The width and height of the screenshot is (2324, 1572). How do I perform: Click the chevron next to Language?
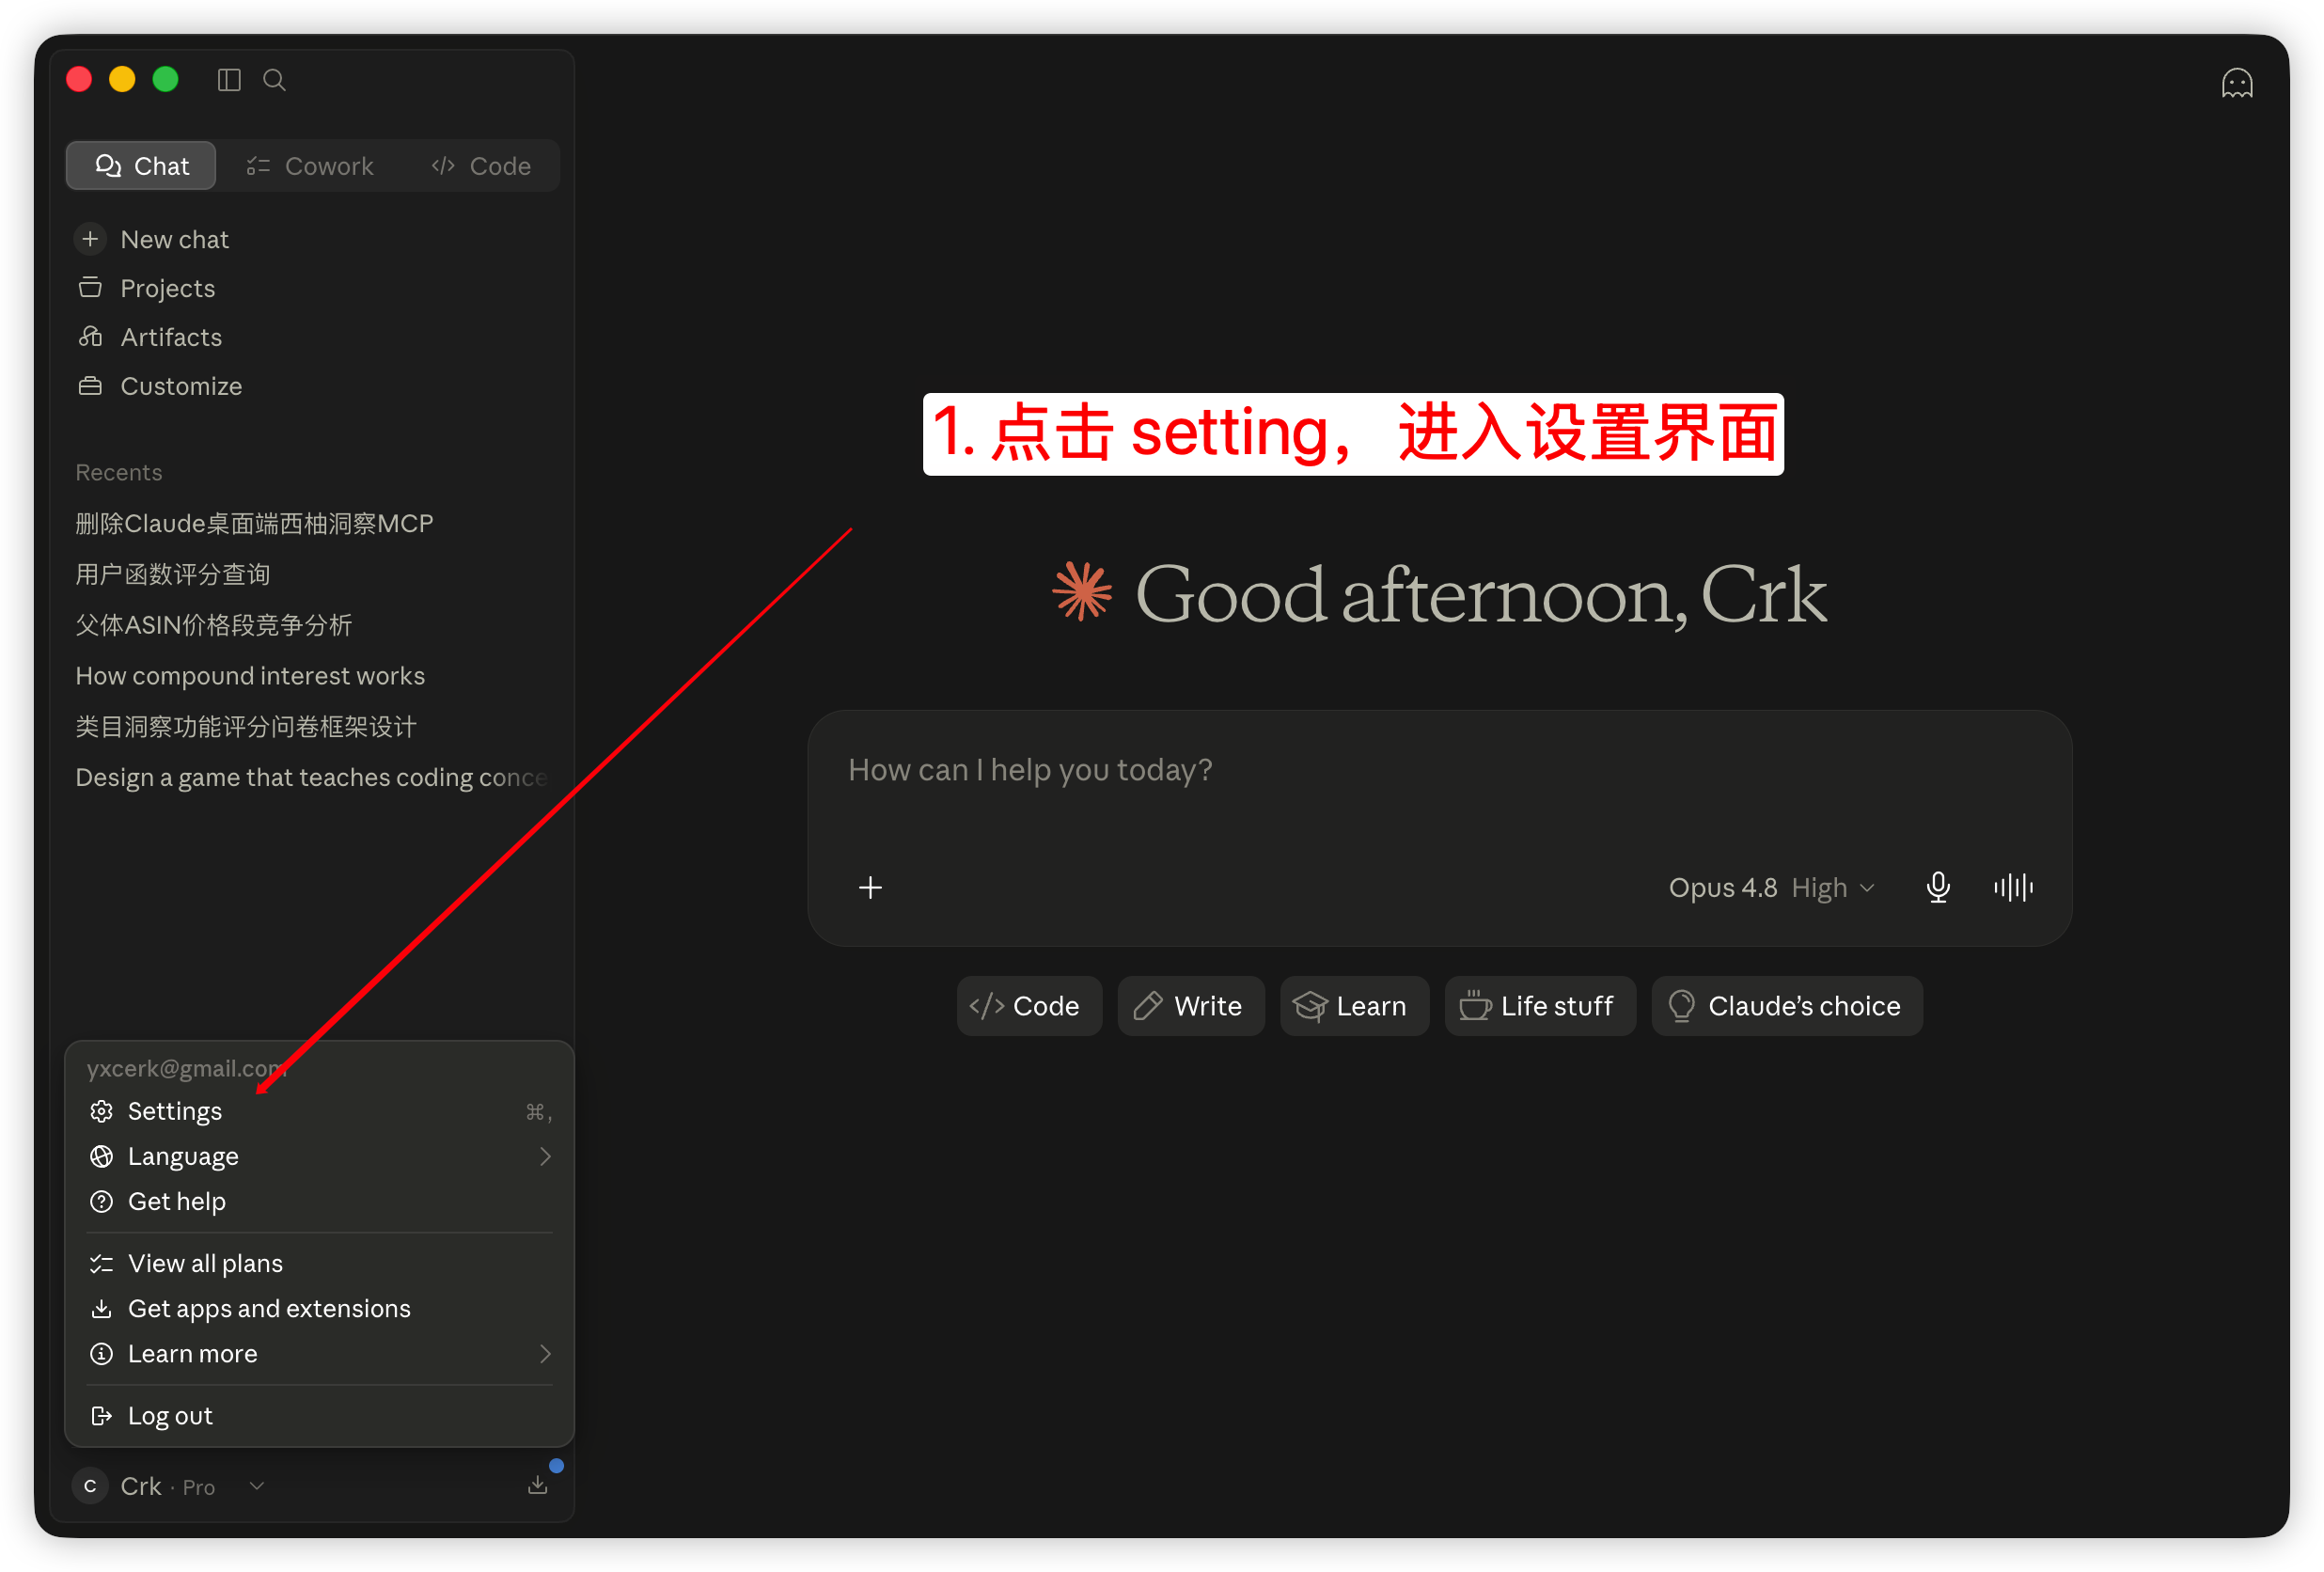click(x=545, y=1156)
